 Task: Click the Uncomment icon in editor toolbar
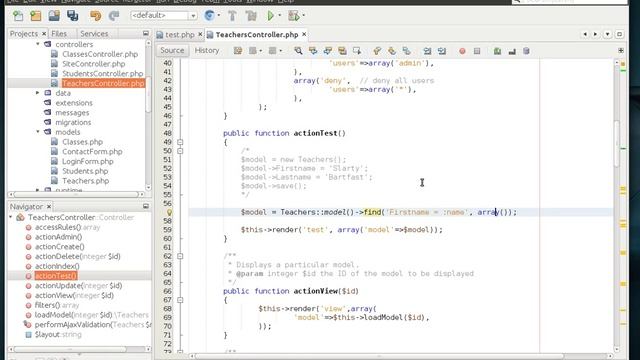pos(512,51)
